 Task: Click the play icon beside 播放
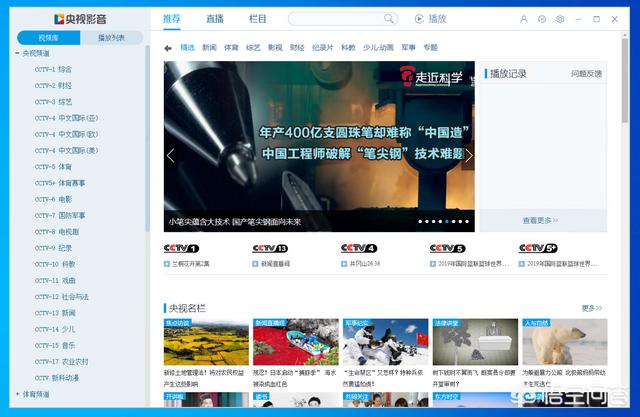(419, 19)
